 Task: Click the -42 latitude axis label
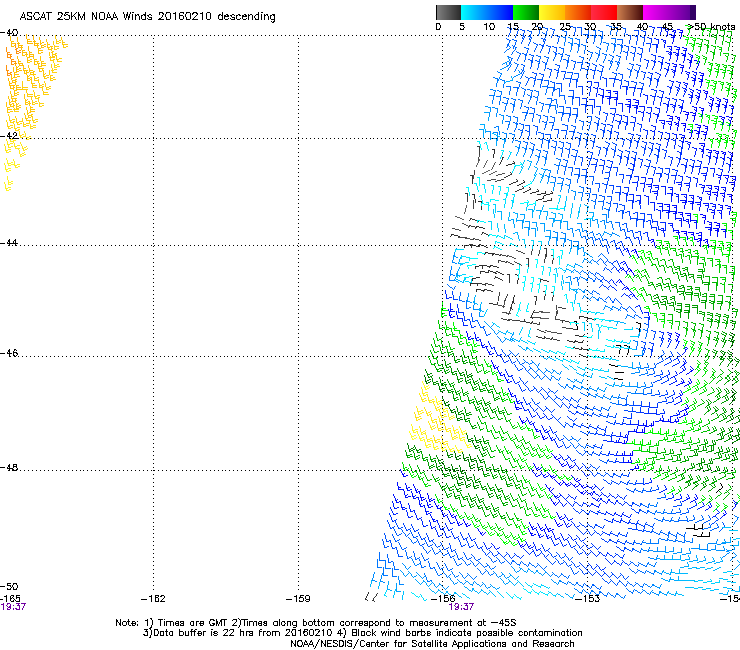click(9, 135)
